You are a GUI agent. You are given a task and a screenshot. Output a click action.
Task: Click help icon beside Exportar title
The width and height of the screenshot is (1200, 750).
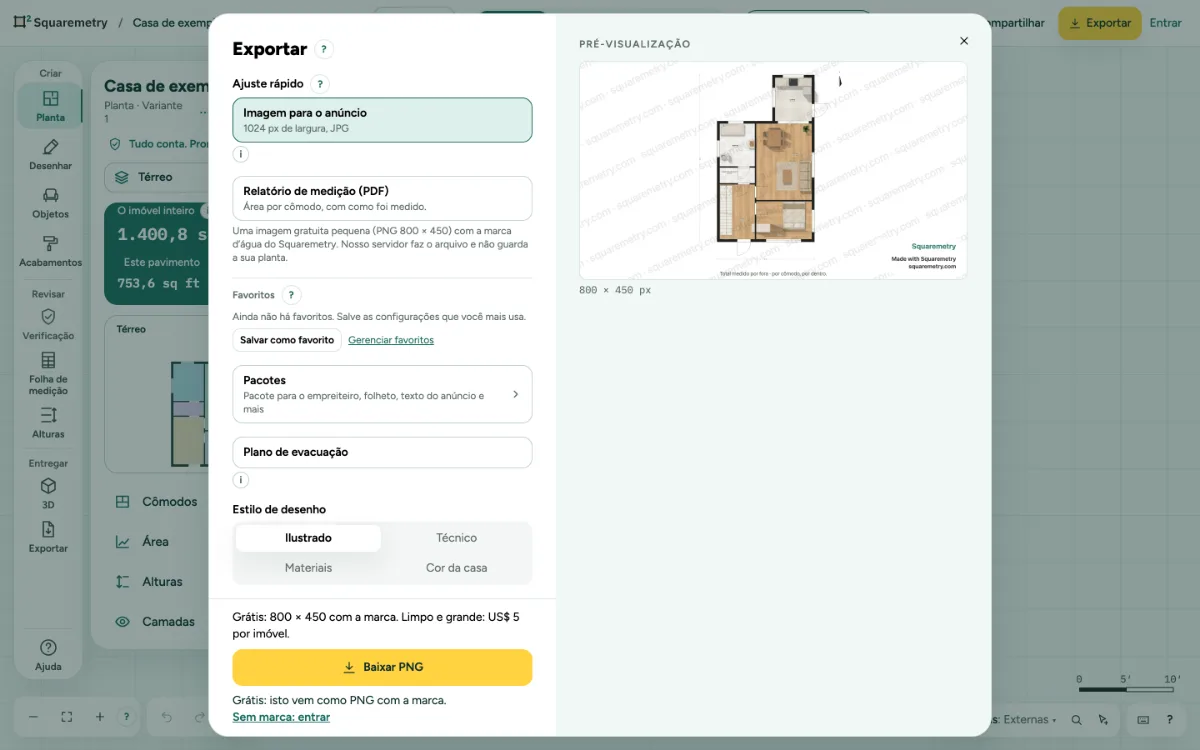(324, 49)
